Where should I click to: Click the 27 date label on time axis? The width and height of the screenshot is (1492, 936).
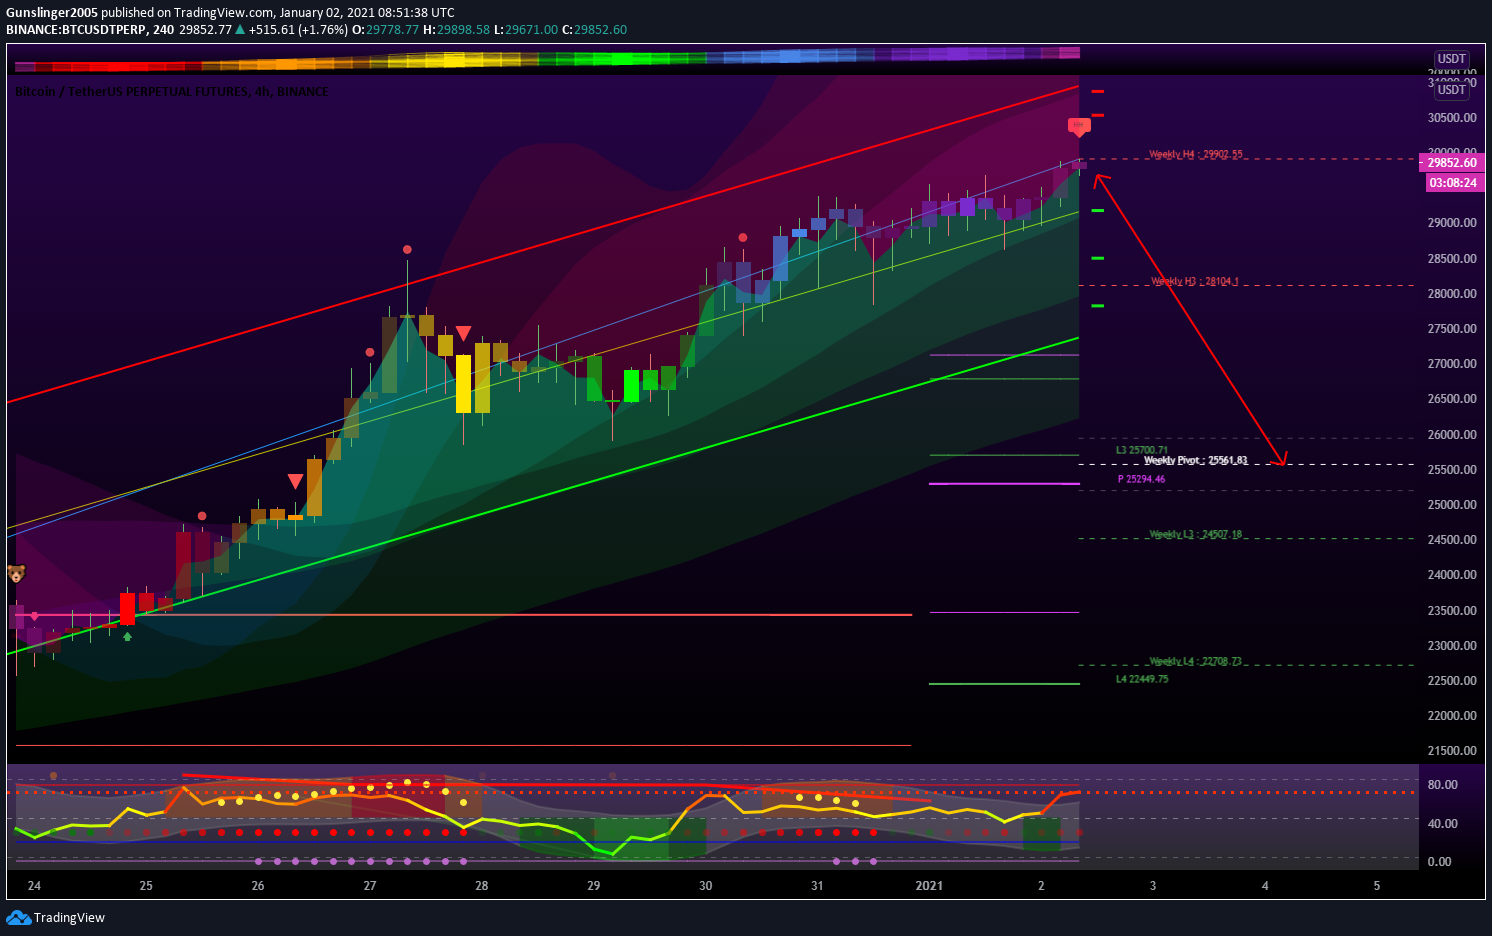370,886
